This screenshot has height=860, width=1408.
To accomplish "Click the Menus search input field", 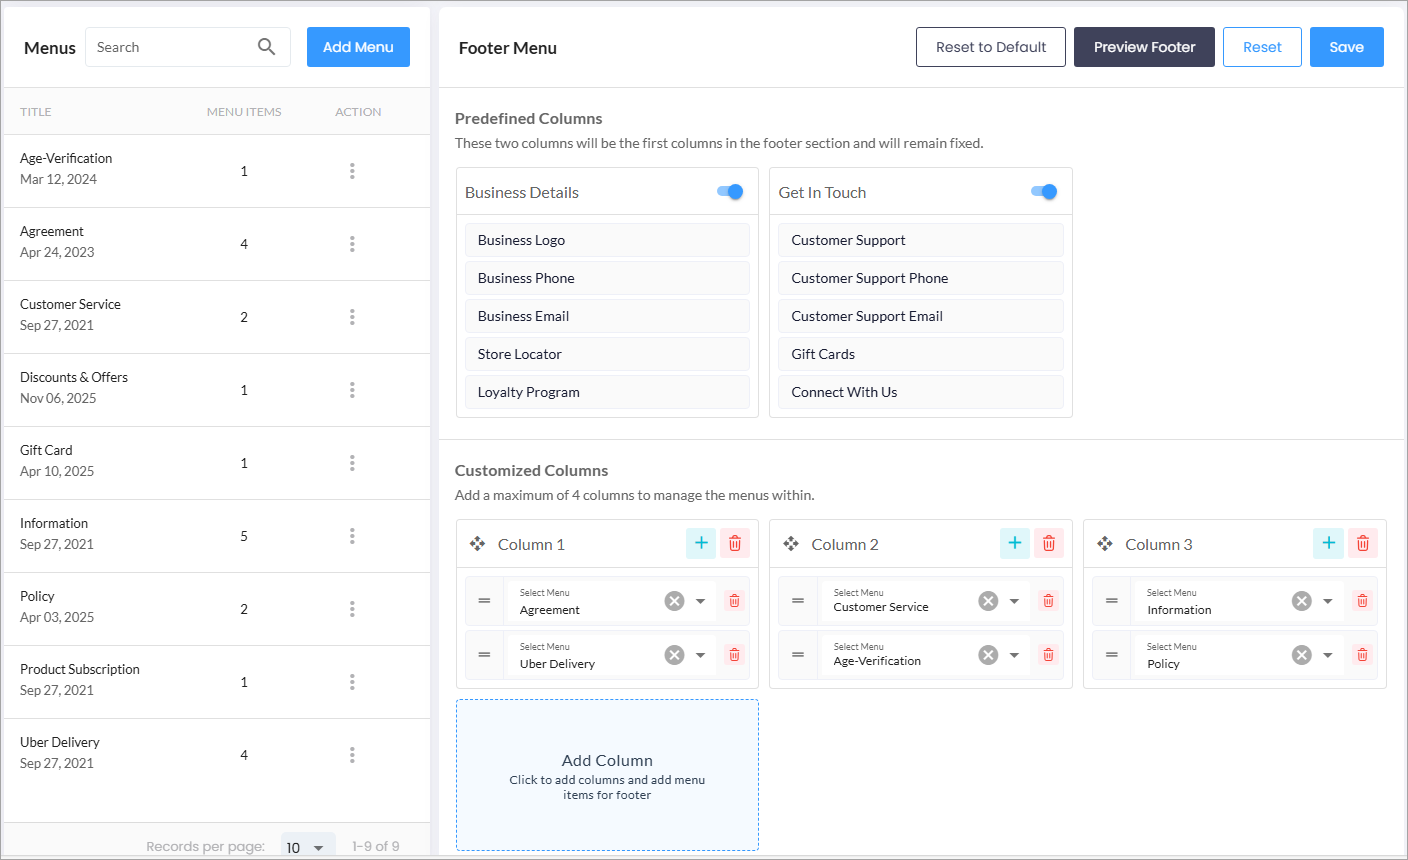I will 170,47.
